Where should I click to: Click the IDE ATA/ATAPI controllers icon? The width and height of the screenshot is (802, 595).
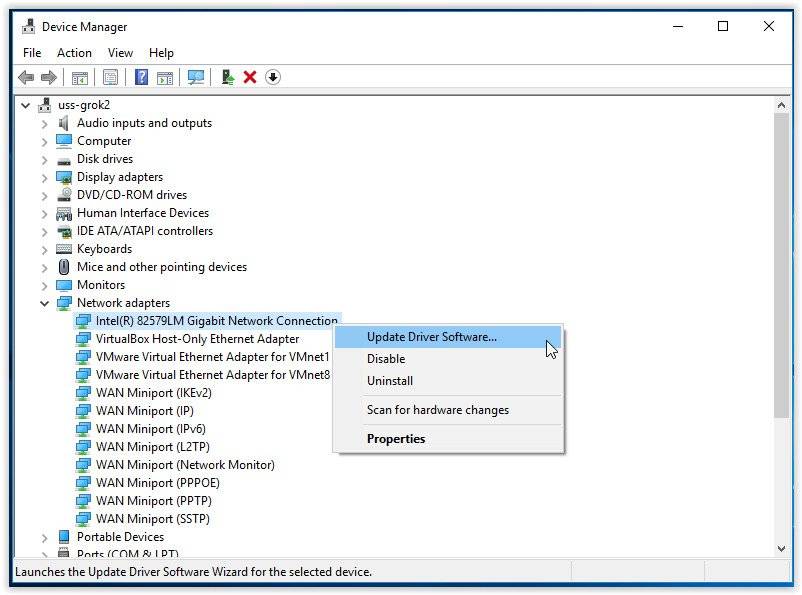coord(64,231)
